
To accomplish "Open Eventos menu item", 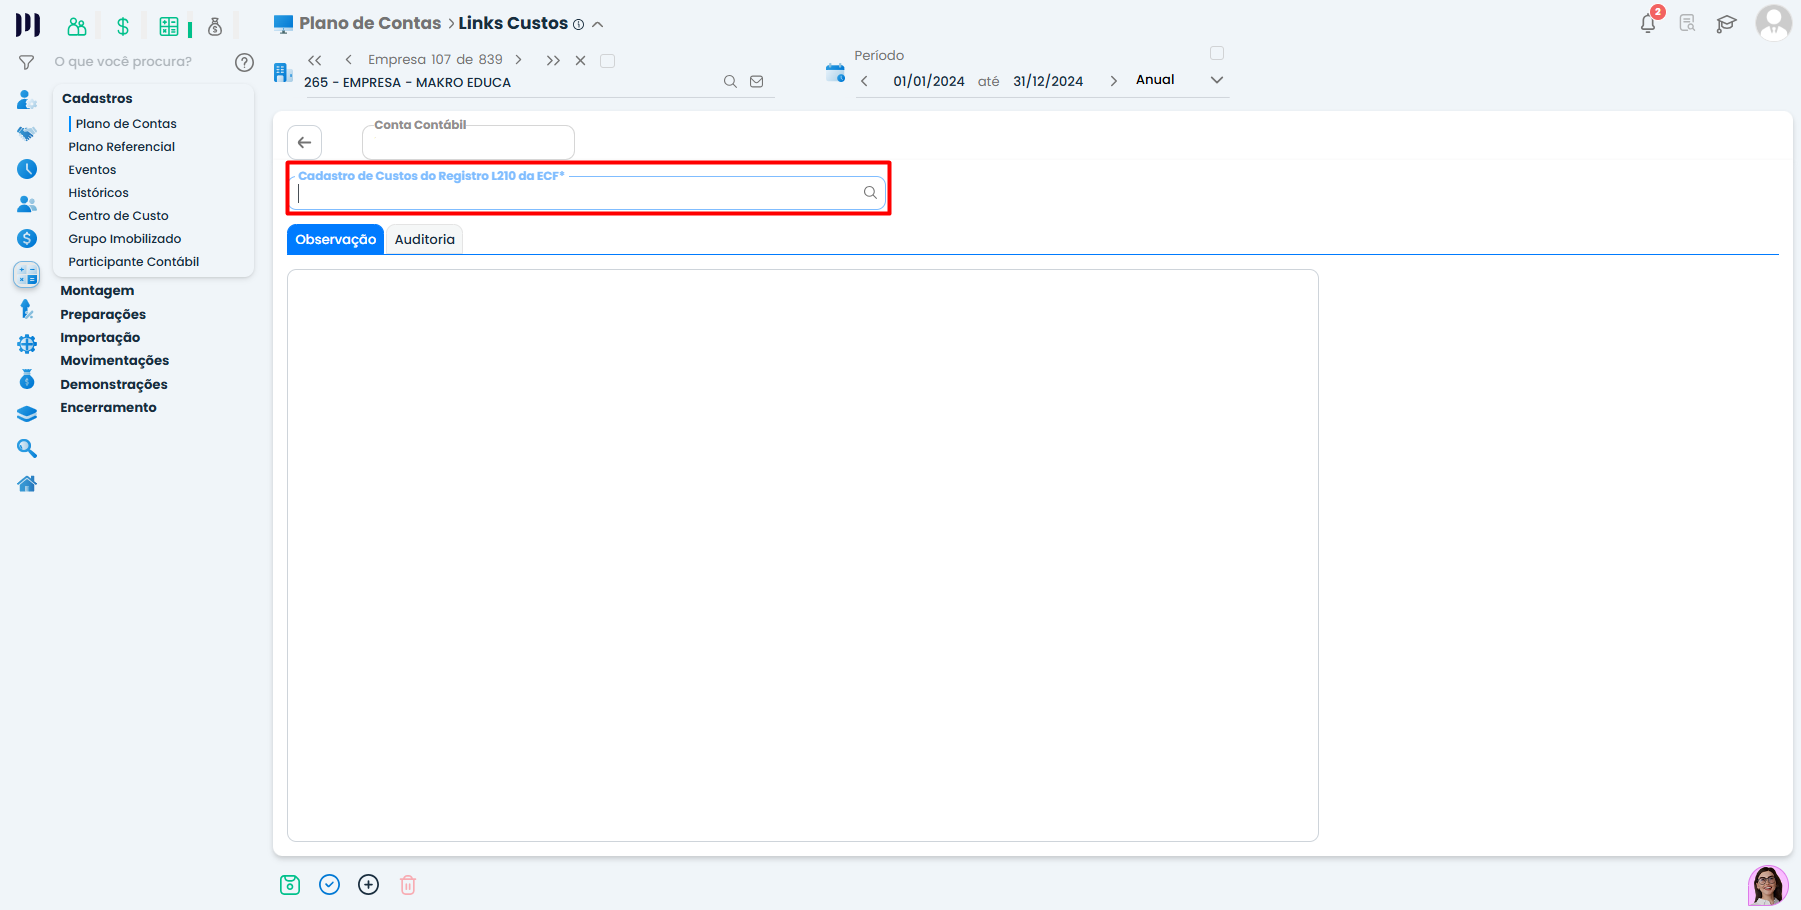I will 92,170.
